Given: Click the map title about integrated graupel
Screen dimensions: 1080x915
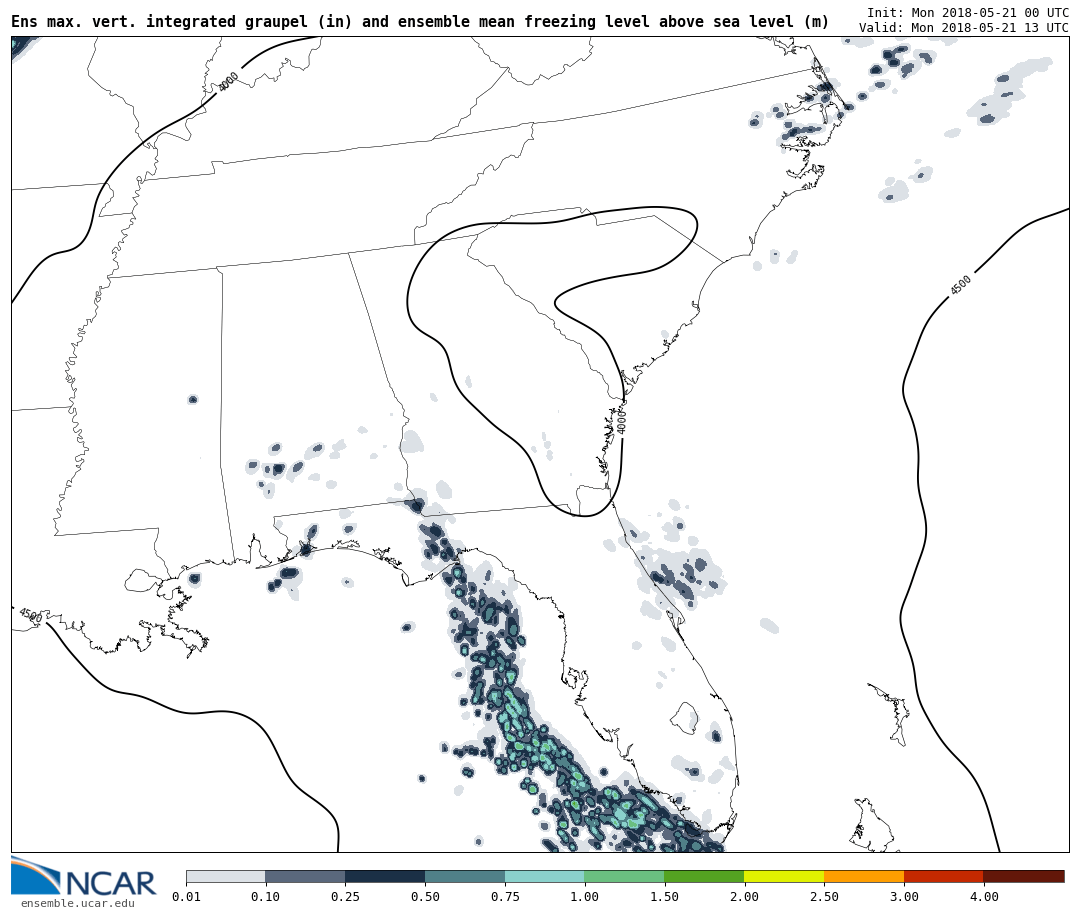Looking at the screenshot, I should 420,22.
